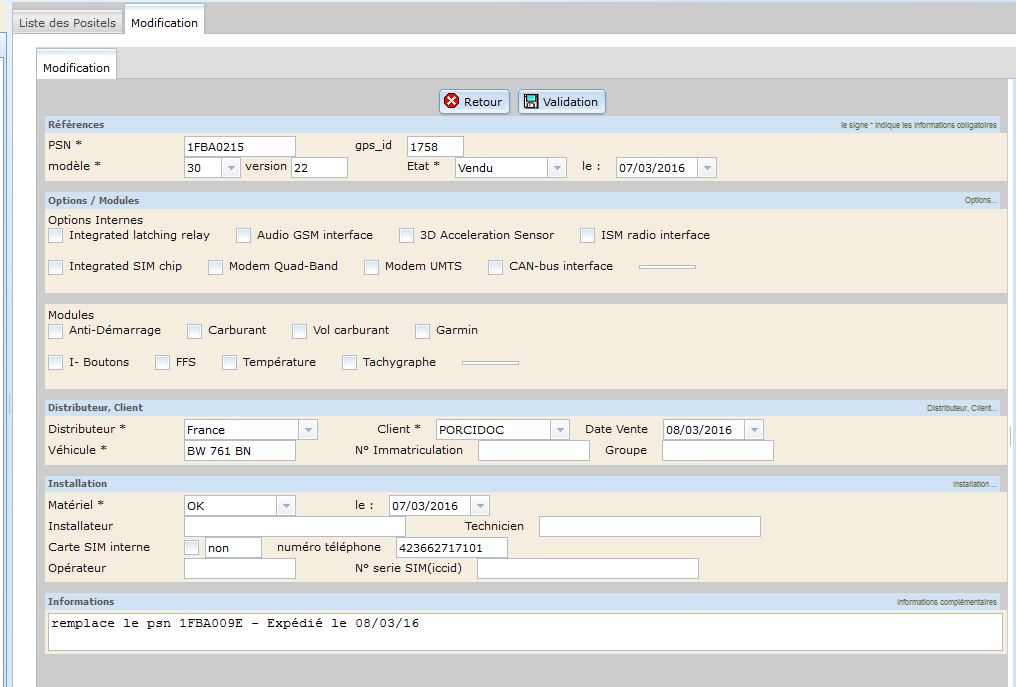Check the Carte SIM interne box
The height and width of the screenshot is (687, 1016).
(x=192, y=547)
